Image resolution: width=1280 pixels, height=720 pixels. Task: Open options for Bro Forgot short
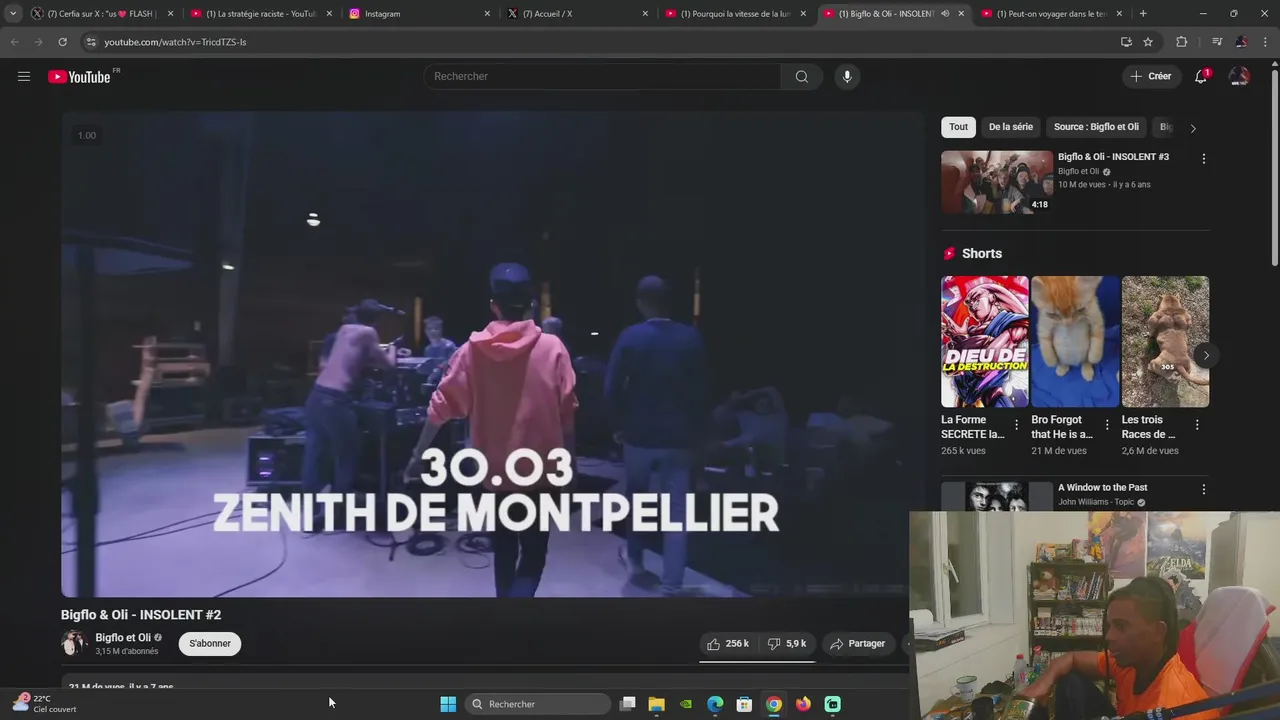coord(1106,425)
